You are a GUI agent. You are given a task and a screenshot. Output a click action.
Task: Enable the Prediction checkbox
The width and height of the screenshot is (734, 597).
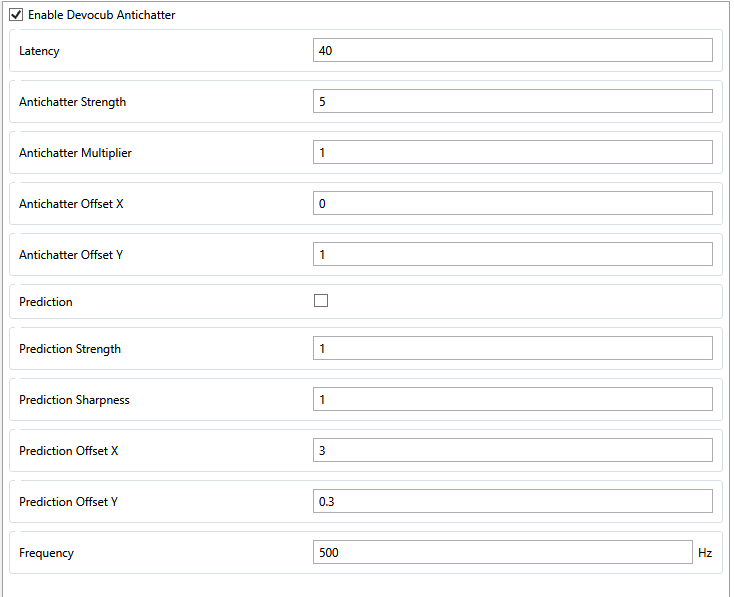(x=321, y=301)
